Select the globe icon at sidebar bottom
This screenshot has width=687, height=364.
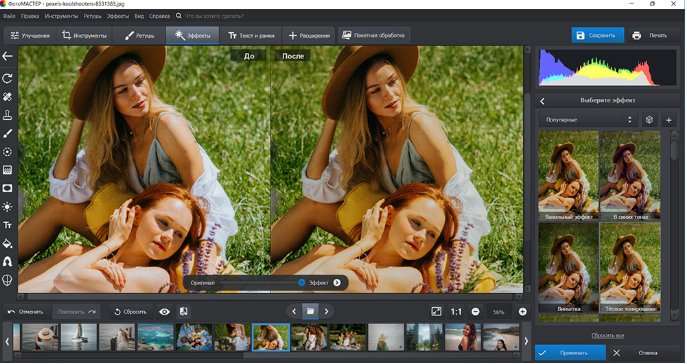point(7,280)
